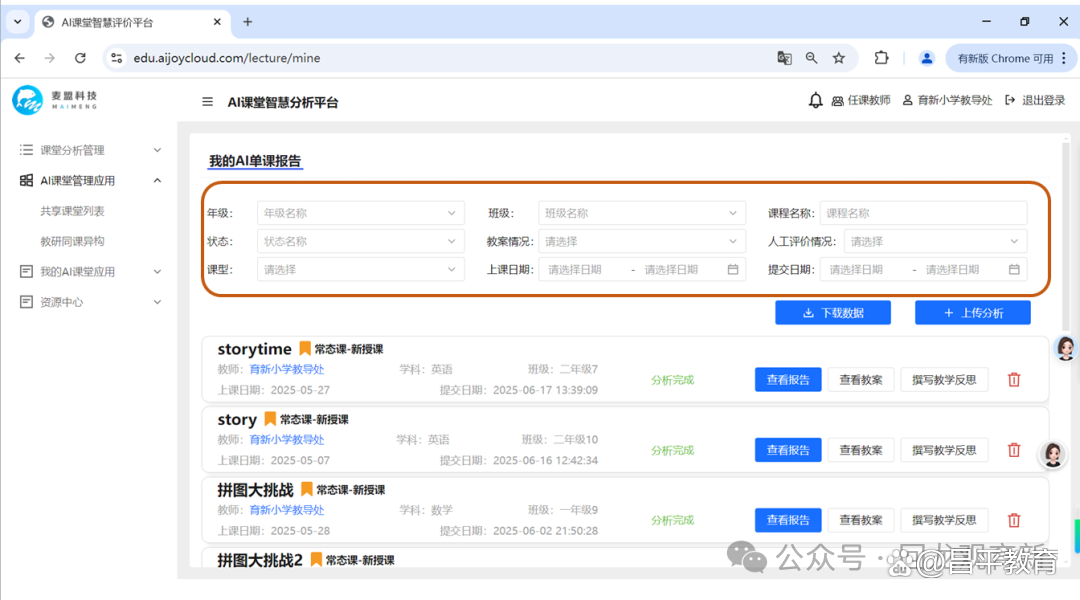Open the 年级 grade dropdown
The image size is (1080, 600).
[x=360, y=213]
